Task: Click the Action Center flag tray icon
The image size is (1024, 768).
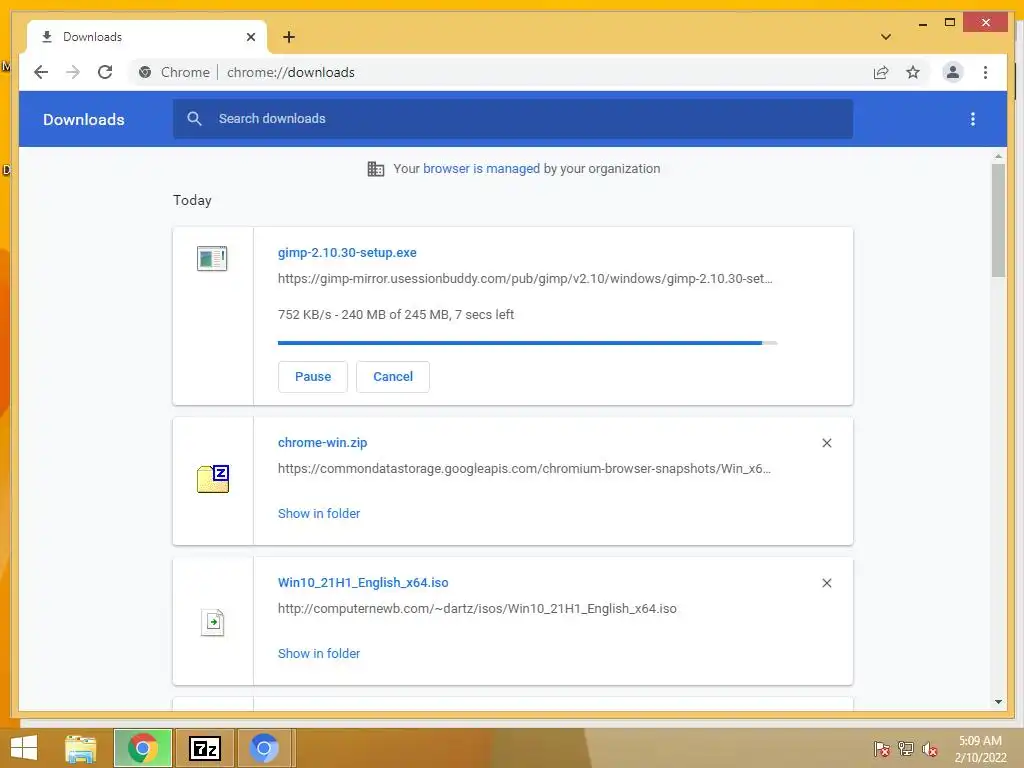Action: (882, 749)
